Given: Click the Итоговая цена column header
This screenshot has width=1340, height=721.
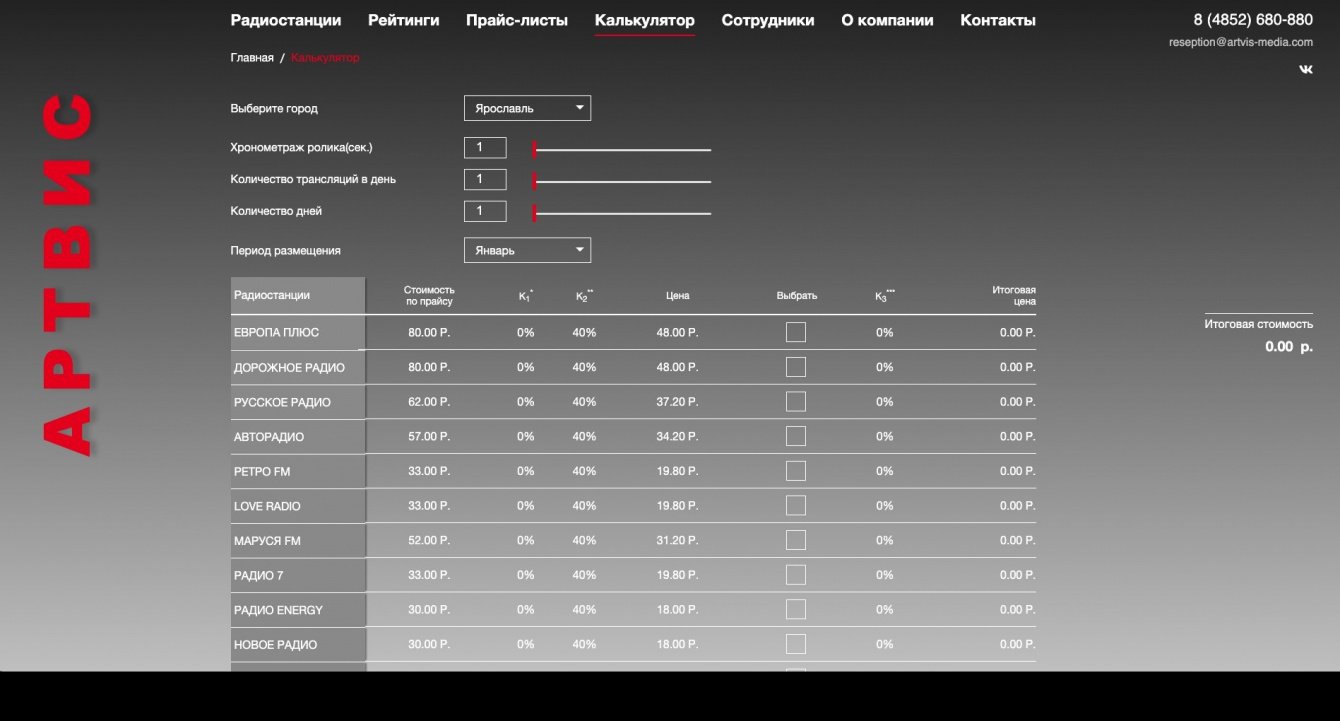Looking at the screenshot, I should [1014, 295].
